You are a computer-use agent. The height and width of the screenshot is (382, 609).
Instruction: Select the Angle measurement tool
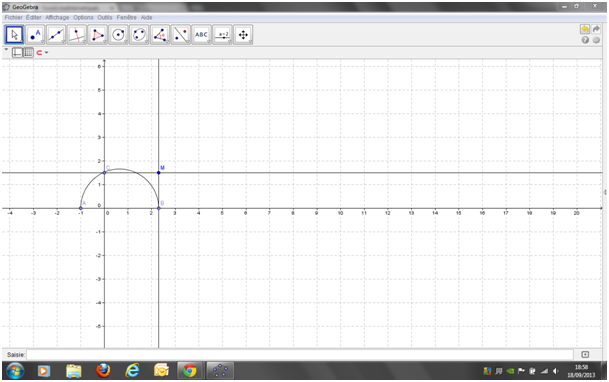(x=160, y=35)
